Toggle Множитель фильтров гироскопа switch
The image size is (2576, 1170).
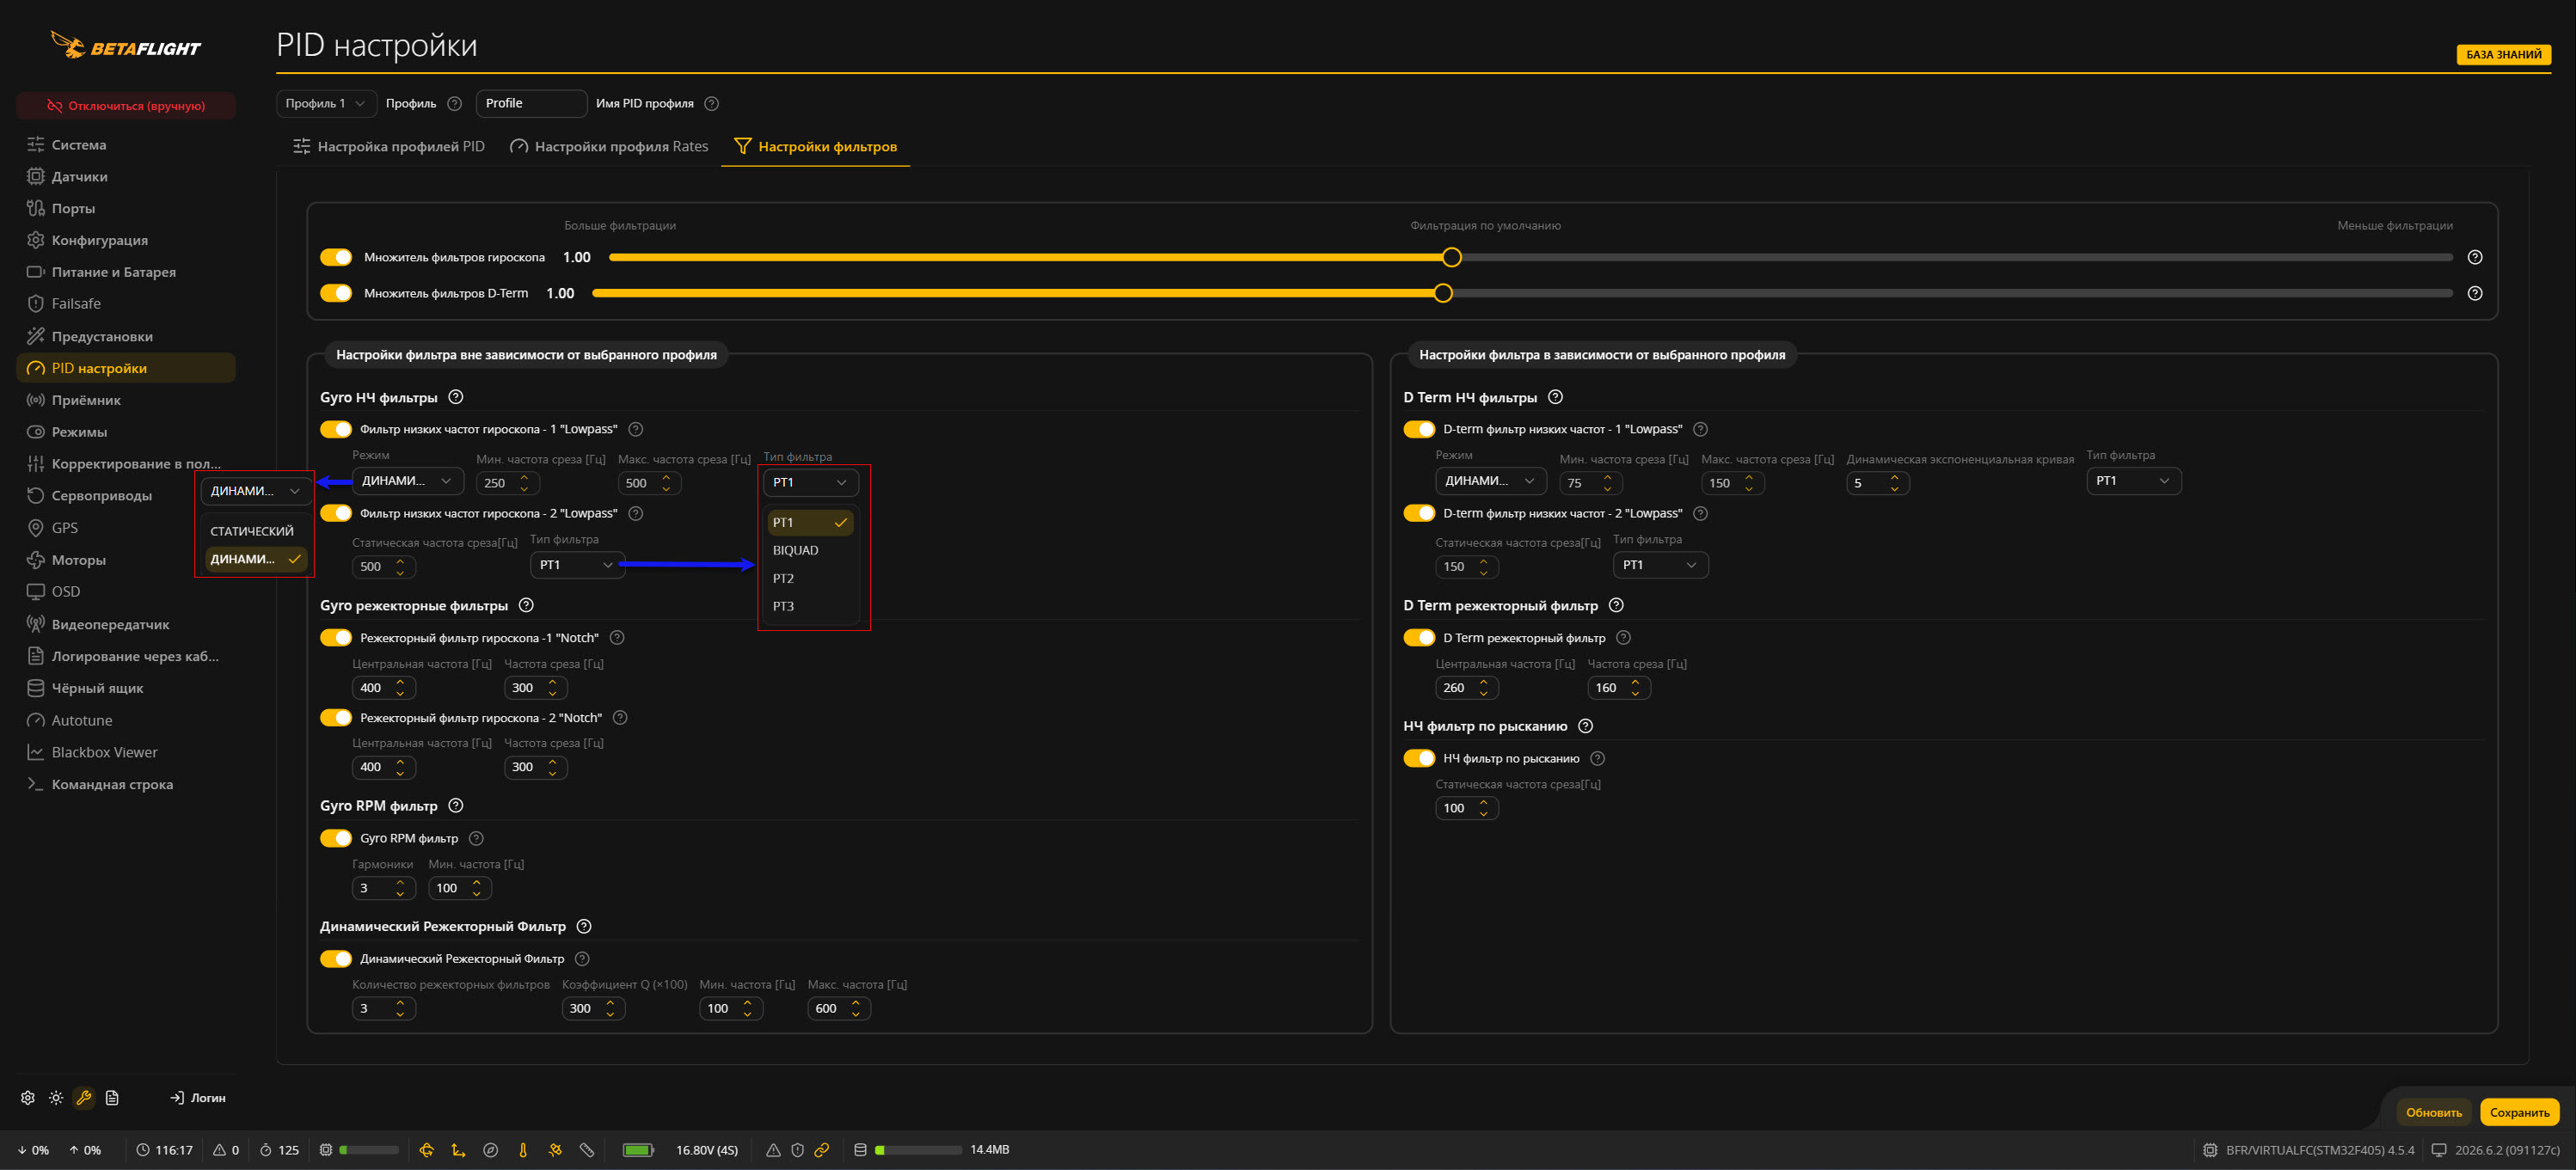coord(336,257)
